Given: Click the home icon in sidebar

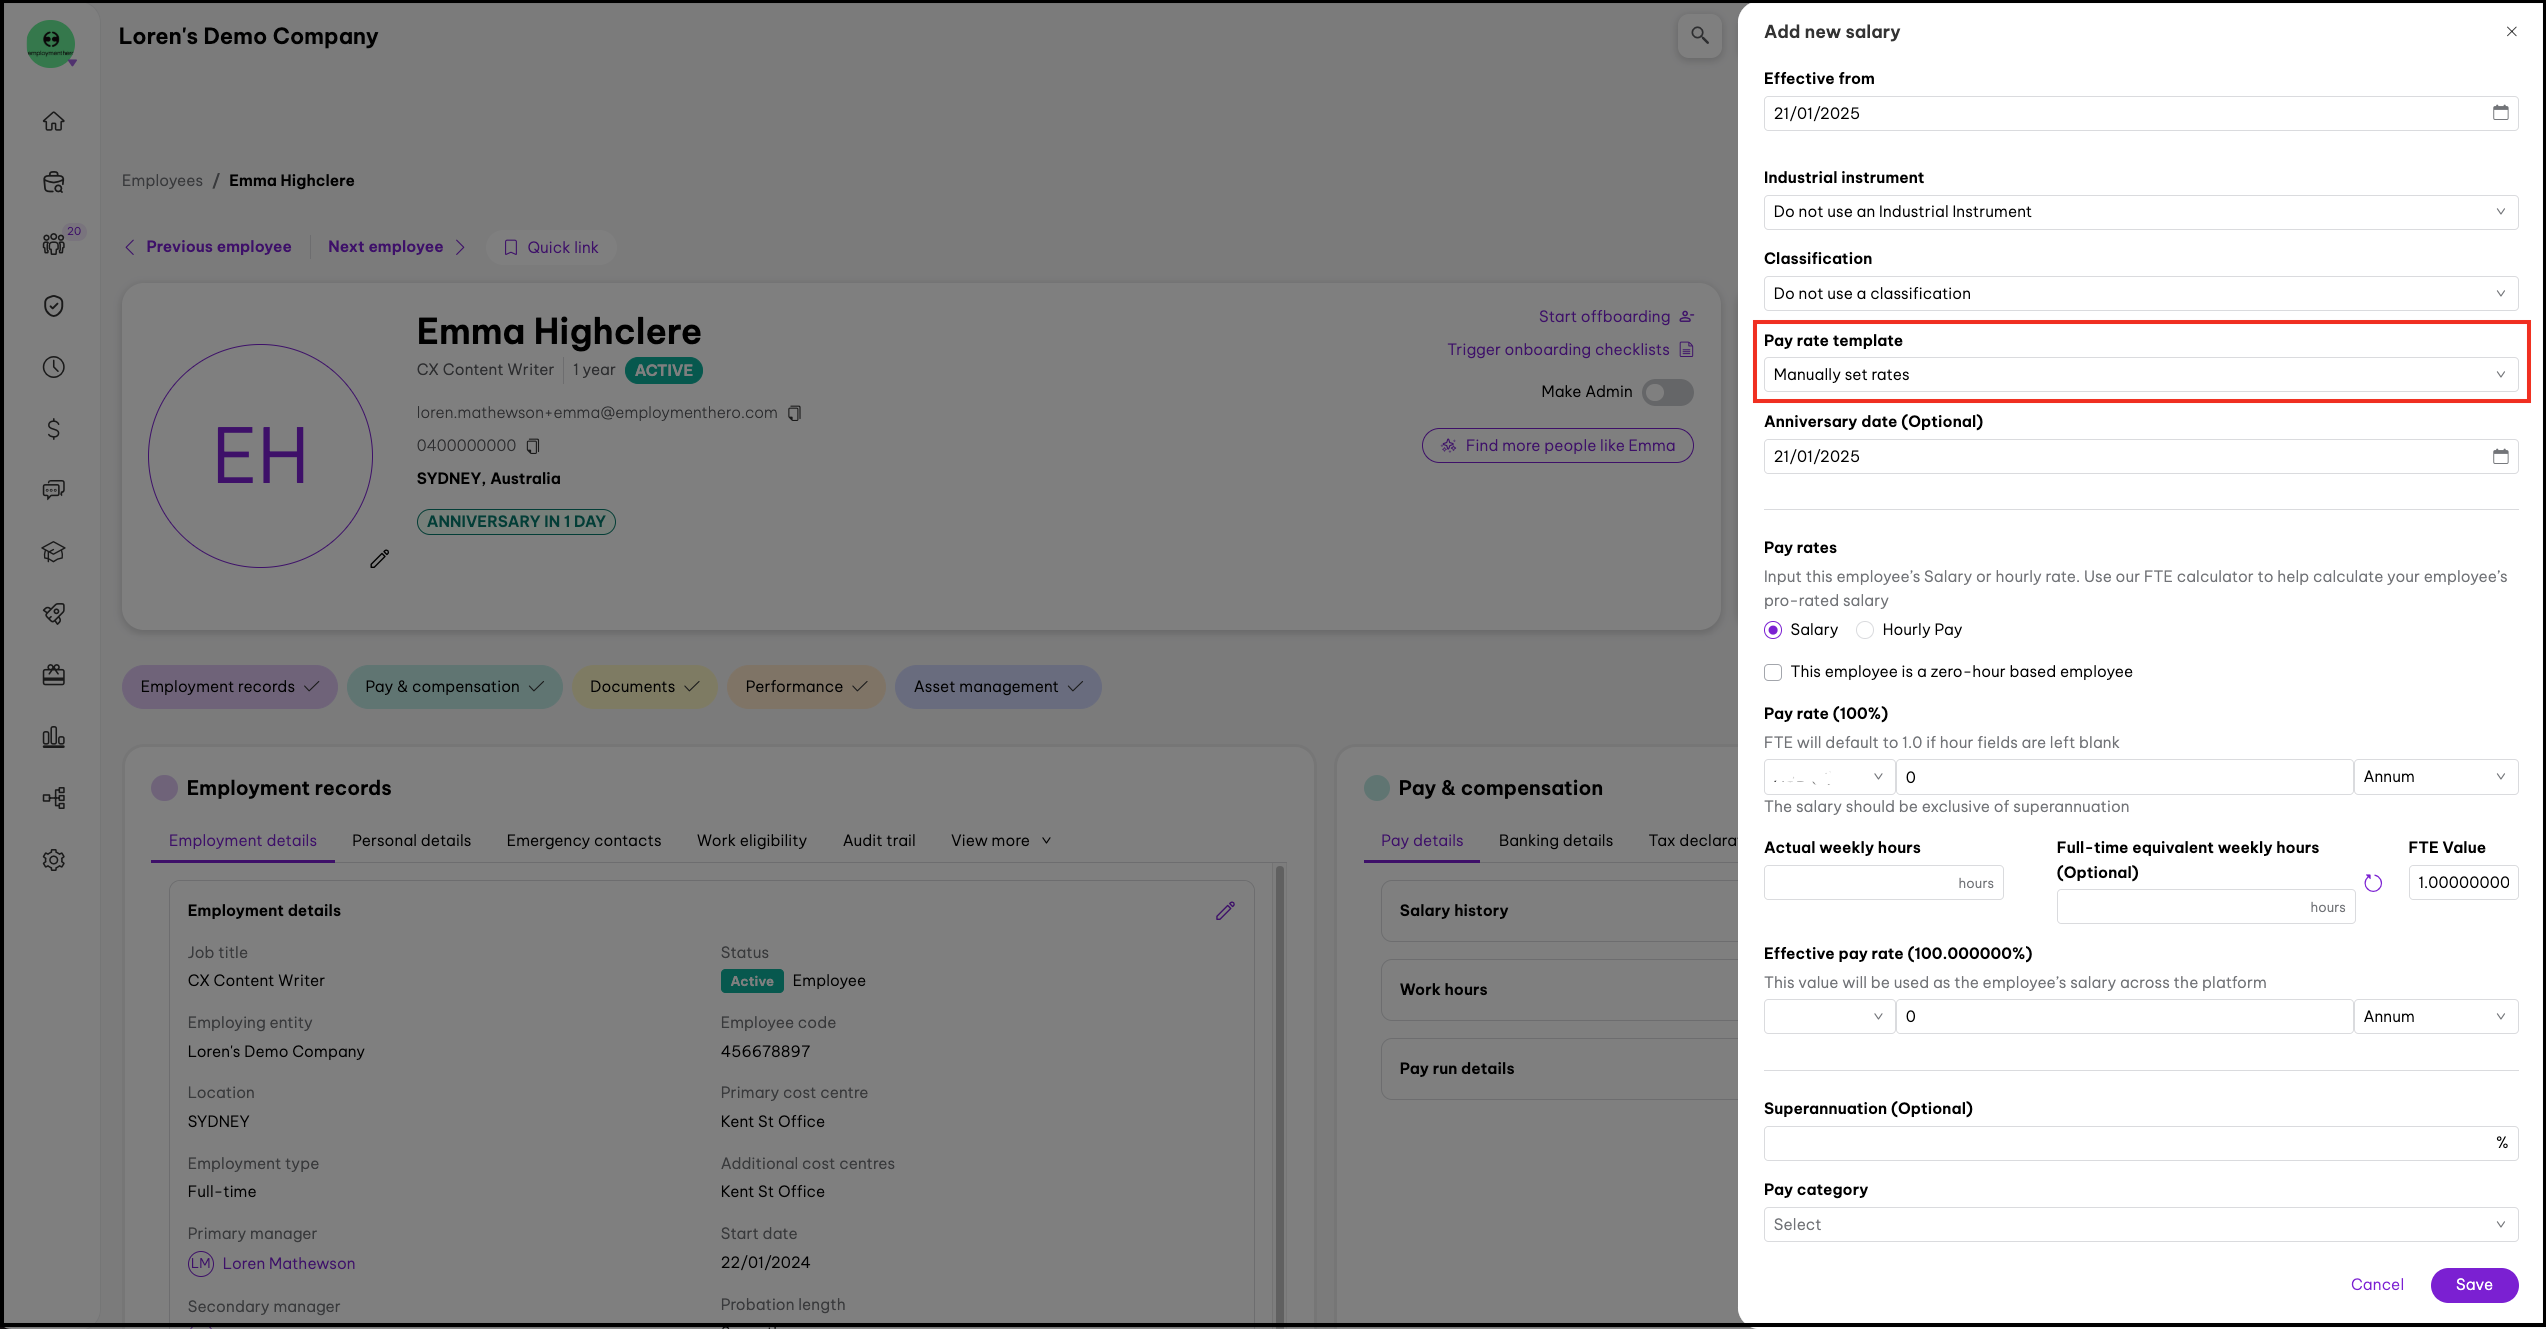Looking at the screenshot, I should [54, 121].
